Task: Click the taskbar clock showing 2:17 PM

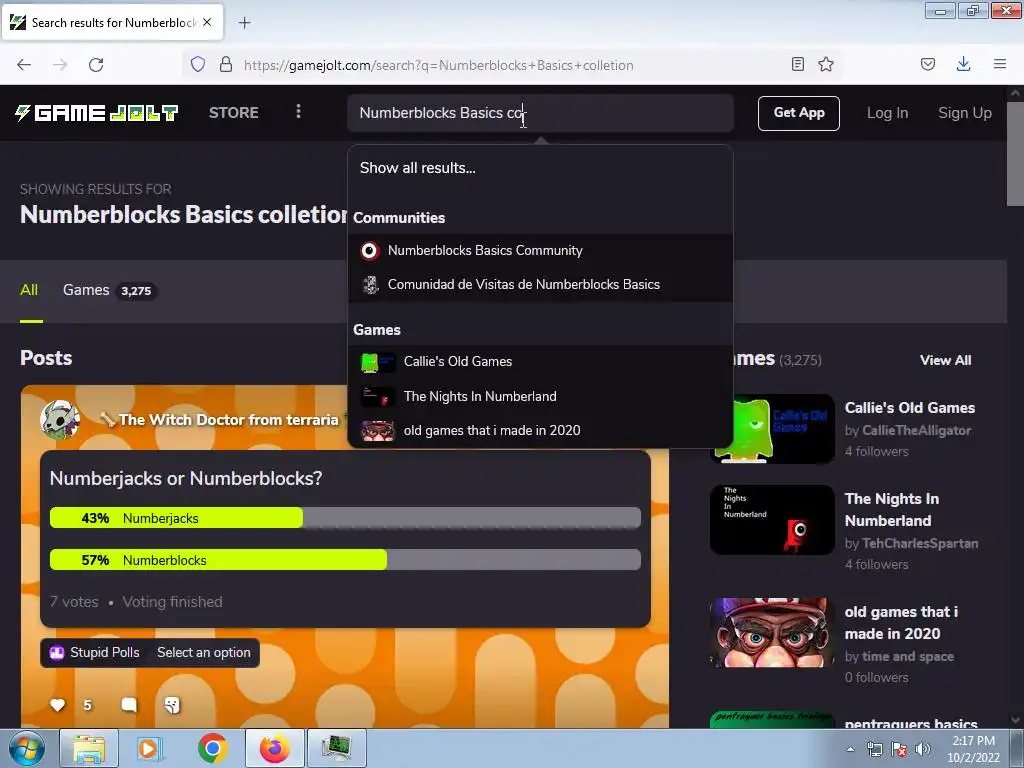Action: (973, 749)
